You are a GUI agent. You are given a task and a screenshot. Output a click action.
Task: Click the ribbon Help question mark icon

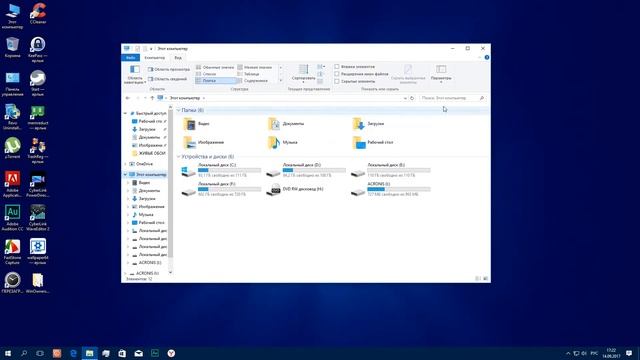[487, 58]
